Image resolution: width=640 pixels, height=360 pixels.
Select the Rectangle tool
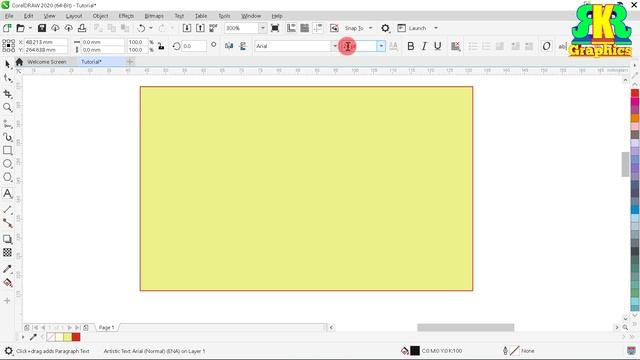[x=7, y=150]
